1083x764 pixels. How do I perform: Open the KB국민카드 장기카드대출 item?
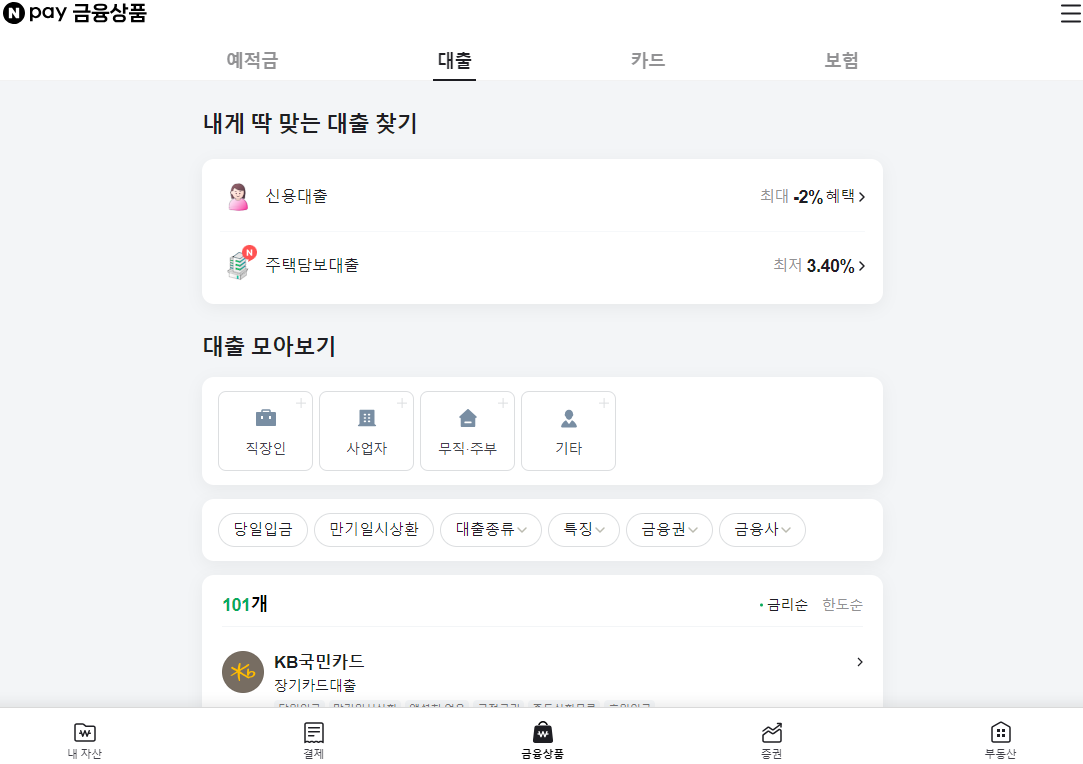point(542,670)
